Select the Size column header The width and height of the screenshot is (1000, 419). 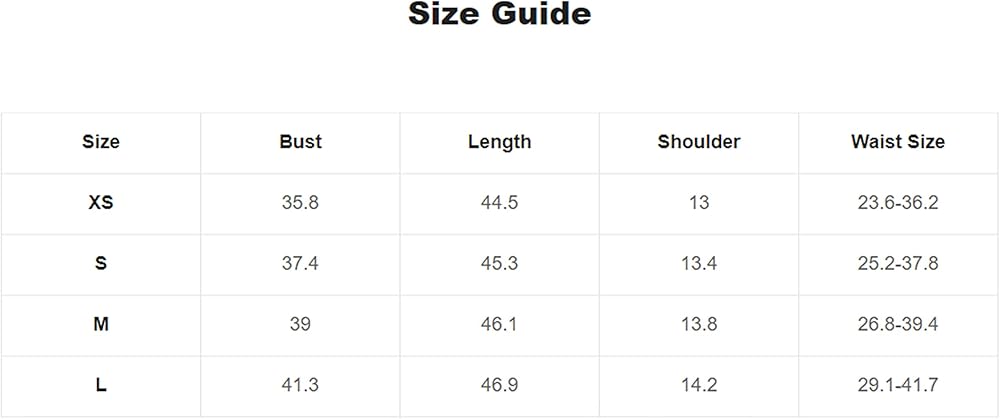[101, 142]
